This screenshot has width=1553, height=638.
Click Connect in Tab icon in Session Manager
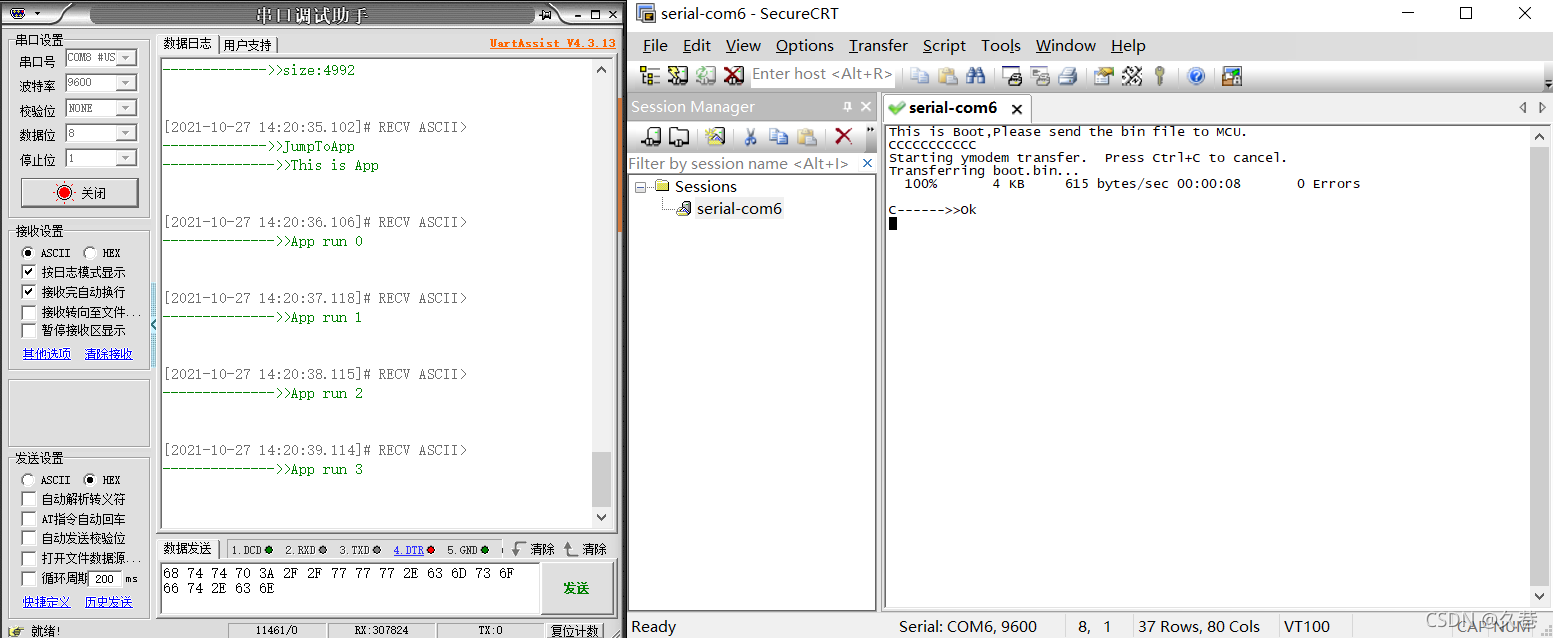[x=679, y=136]
